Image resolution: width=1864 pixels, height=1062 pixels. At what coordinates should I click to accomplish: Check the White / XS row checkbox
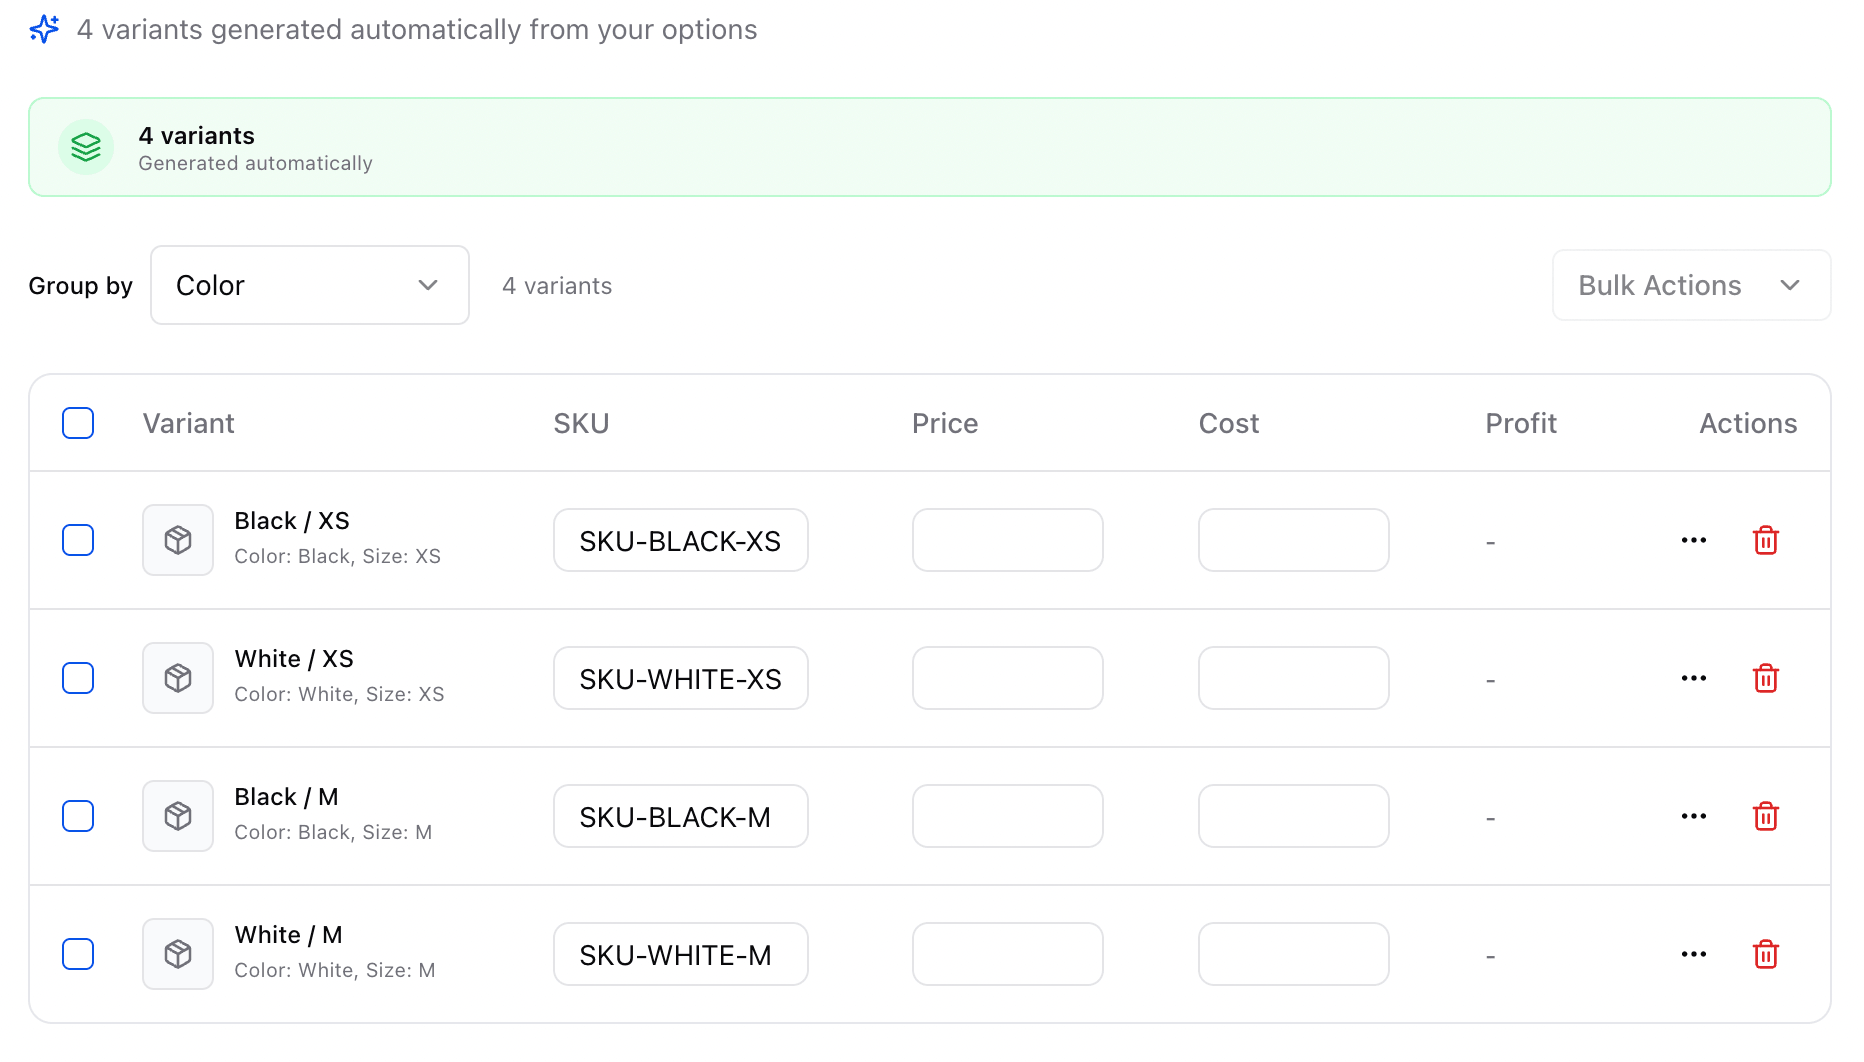[78, 678]
